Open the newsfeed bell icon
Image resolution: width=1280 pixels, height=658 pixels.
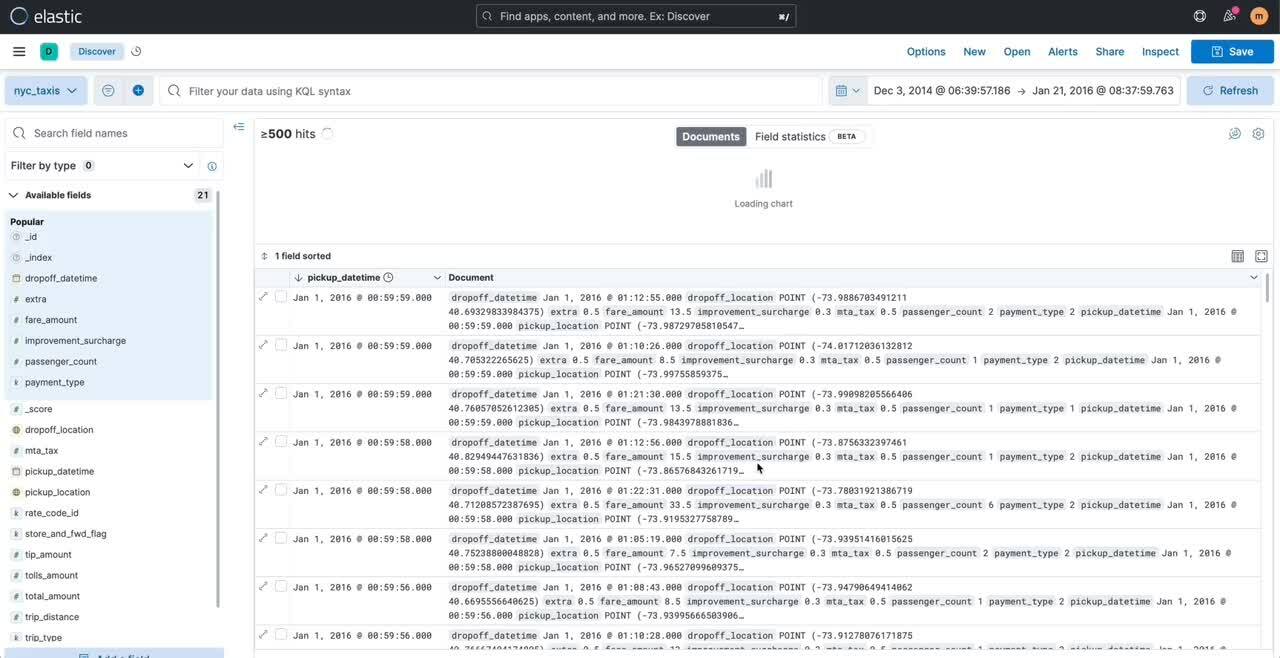[1229, 16]
